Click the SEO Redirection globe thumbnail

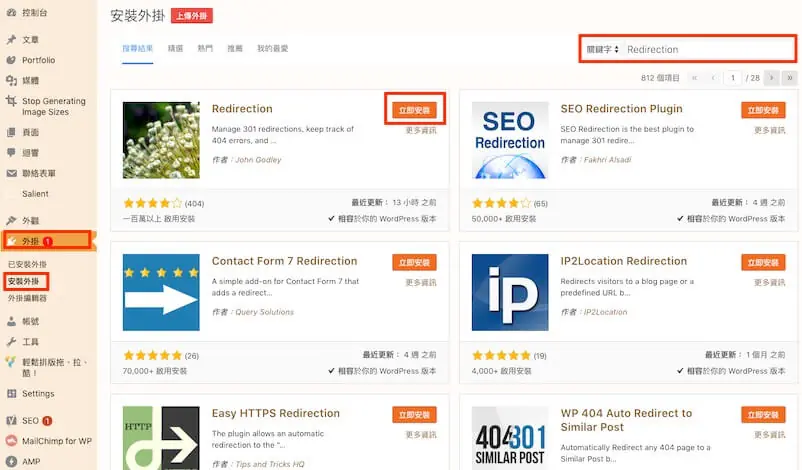[510, 140]
